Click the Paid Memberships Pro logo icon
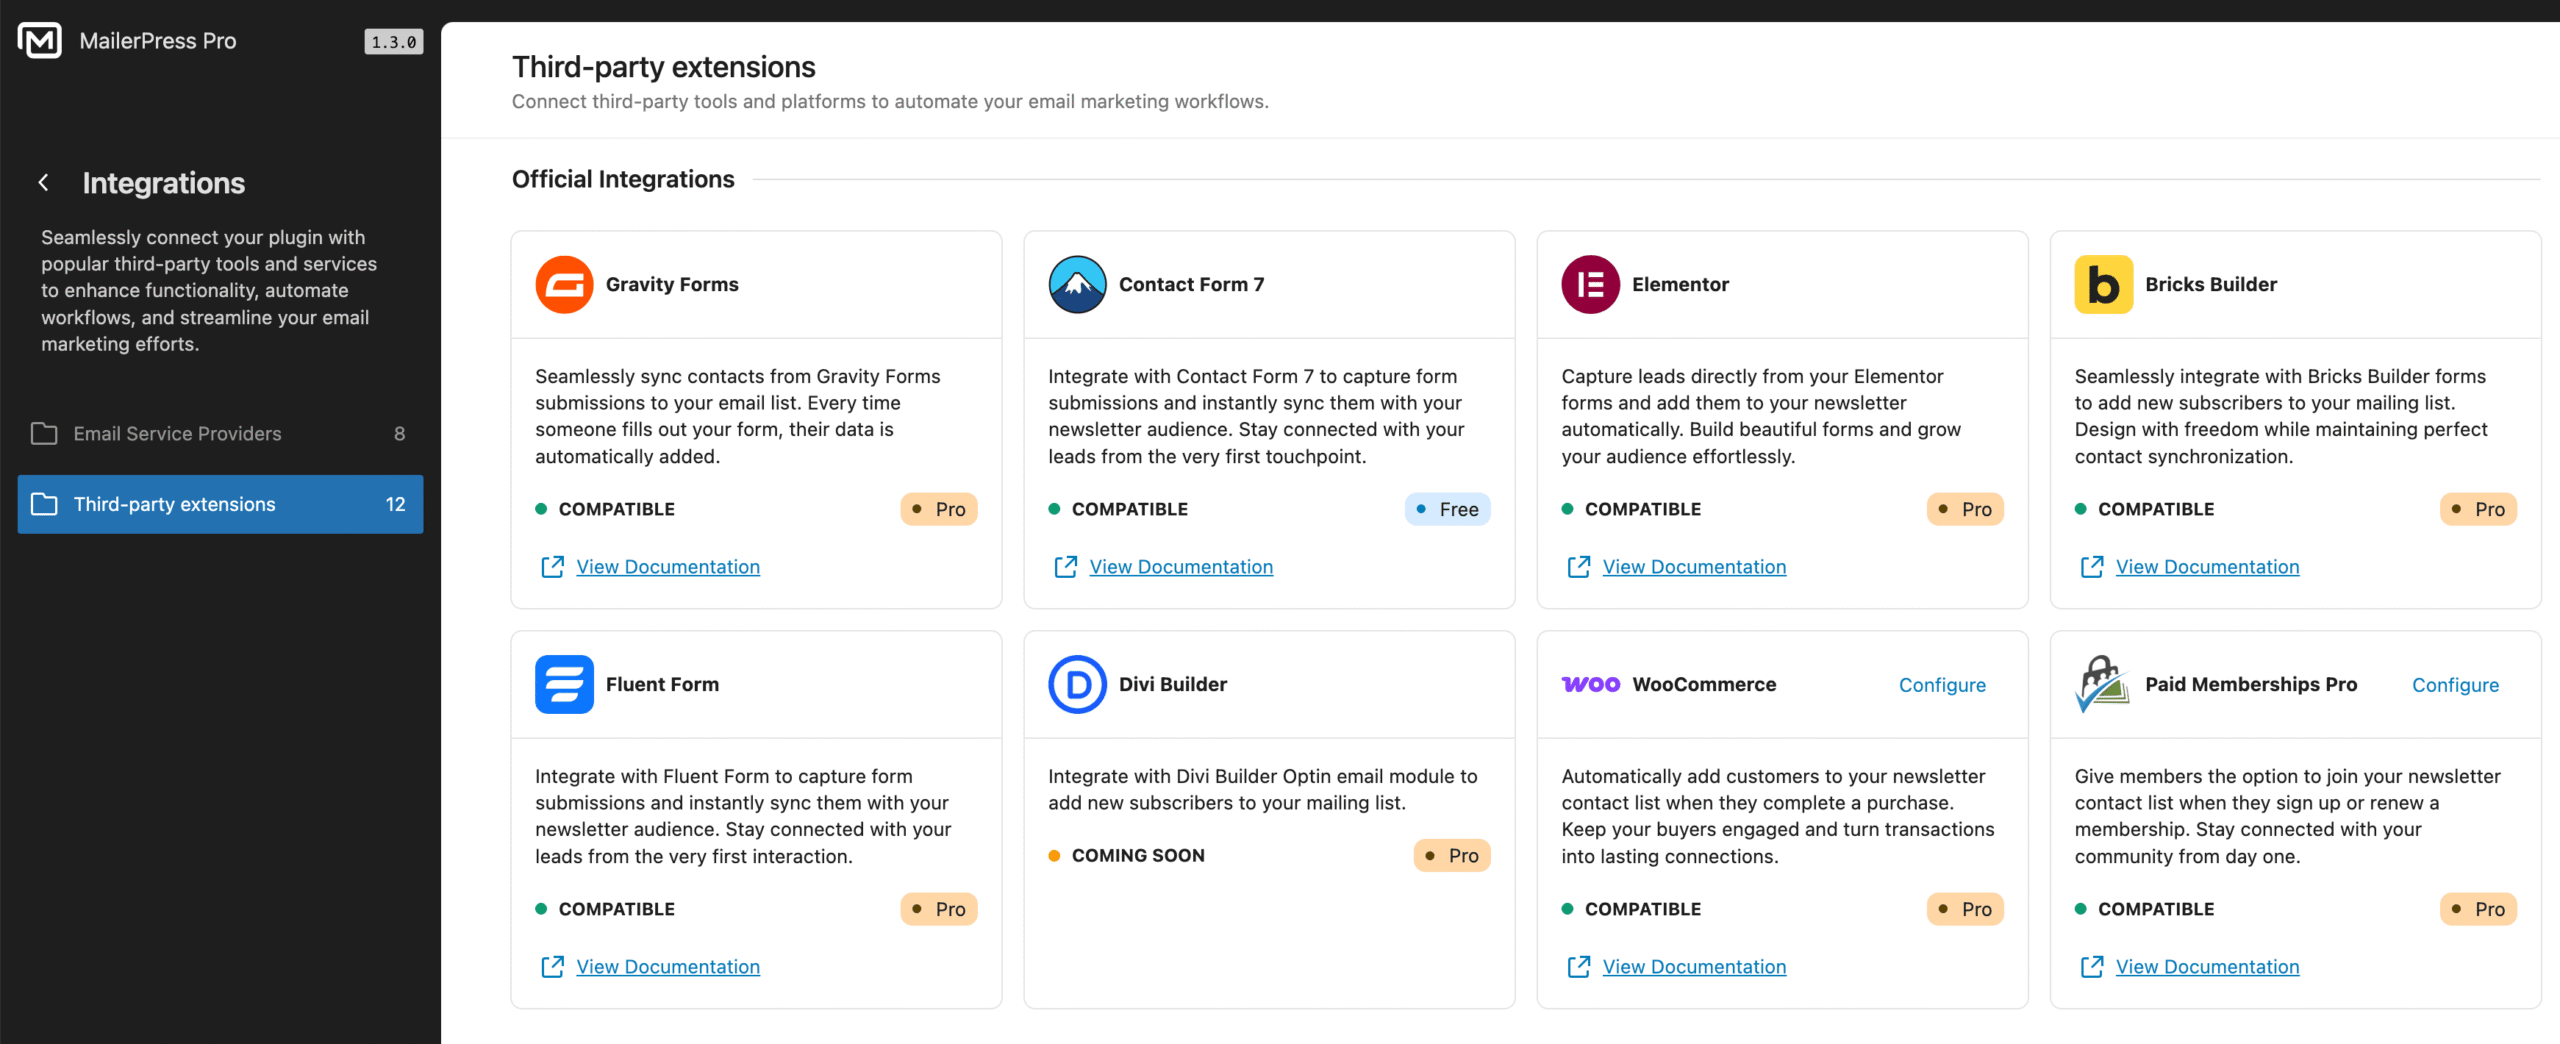The image size is (2560, 1044). click(x=2102, y=684)
